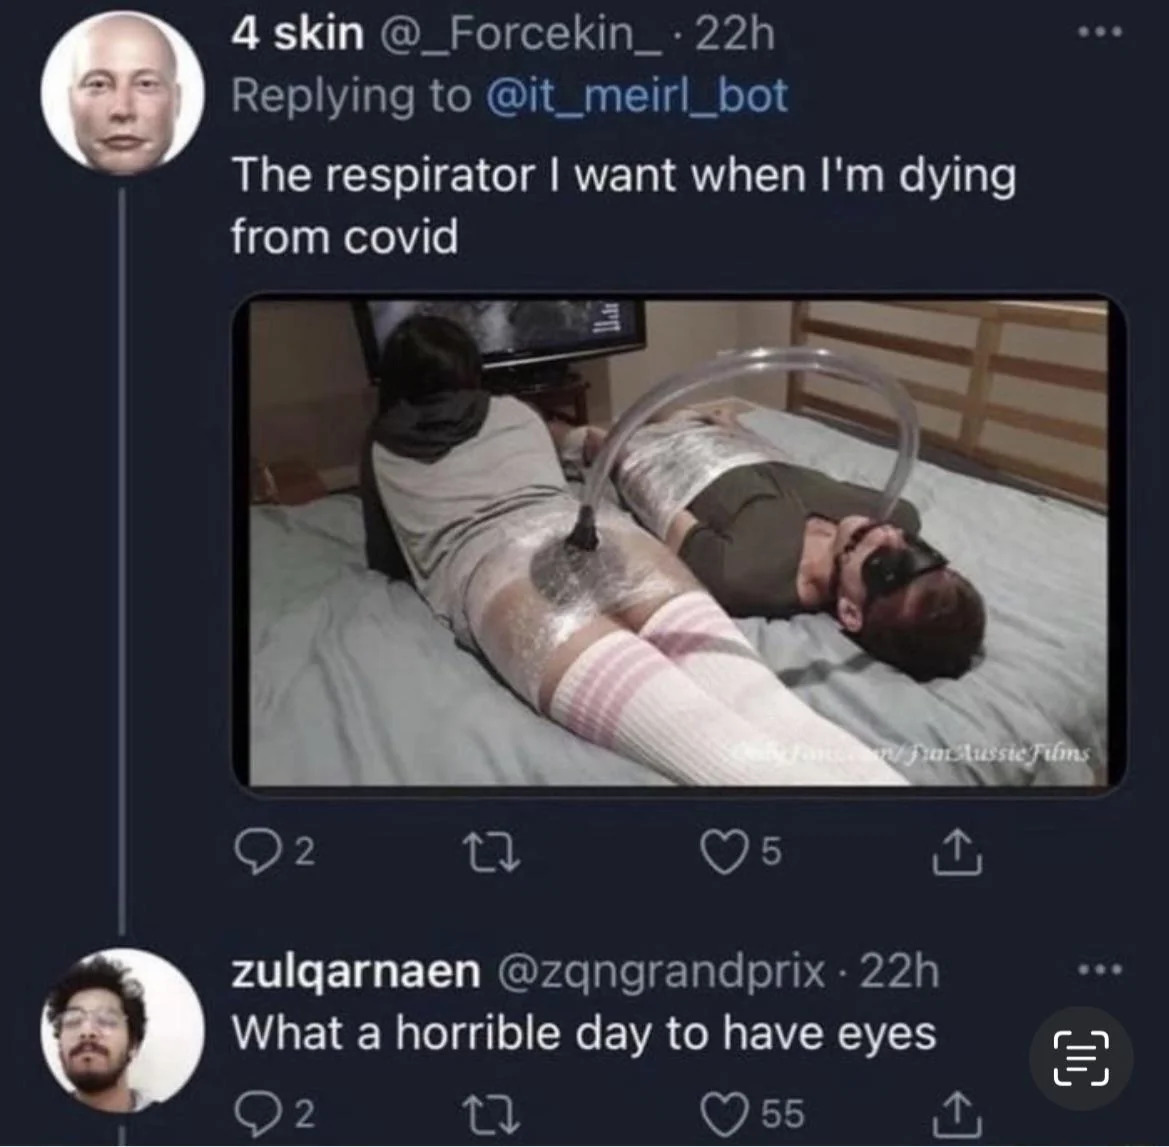Click the 22h timestamp on 4 skin tweet
This screenshot has height=1147, width=1169.
click(x=734, y=35)
